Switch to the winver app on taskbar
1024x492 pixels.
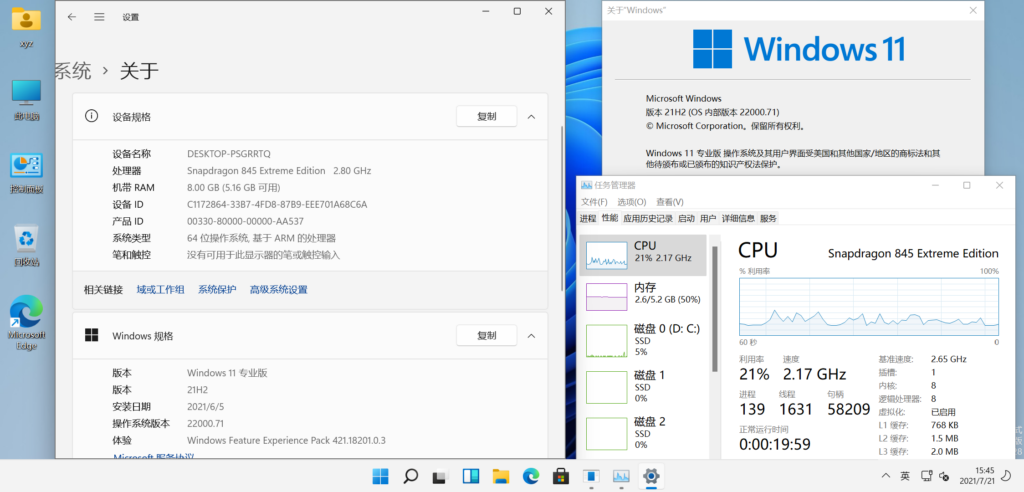591,476
